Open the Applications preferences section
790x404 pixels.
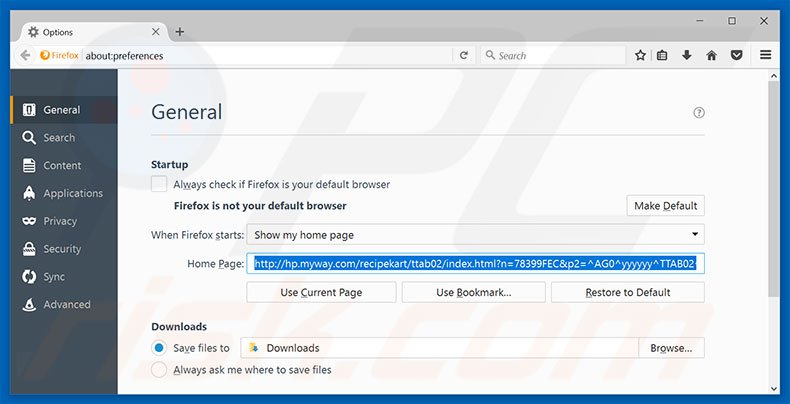click(63, 193)
